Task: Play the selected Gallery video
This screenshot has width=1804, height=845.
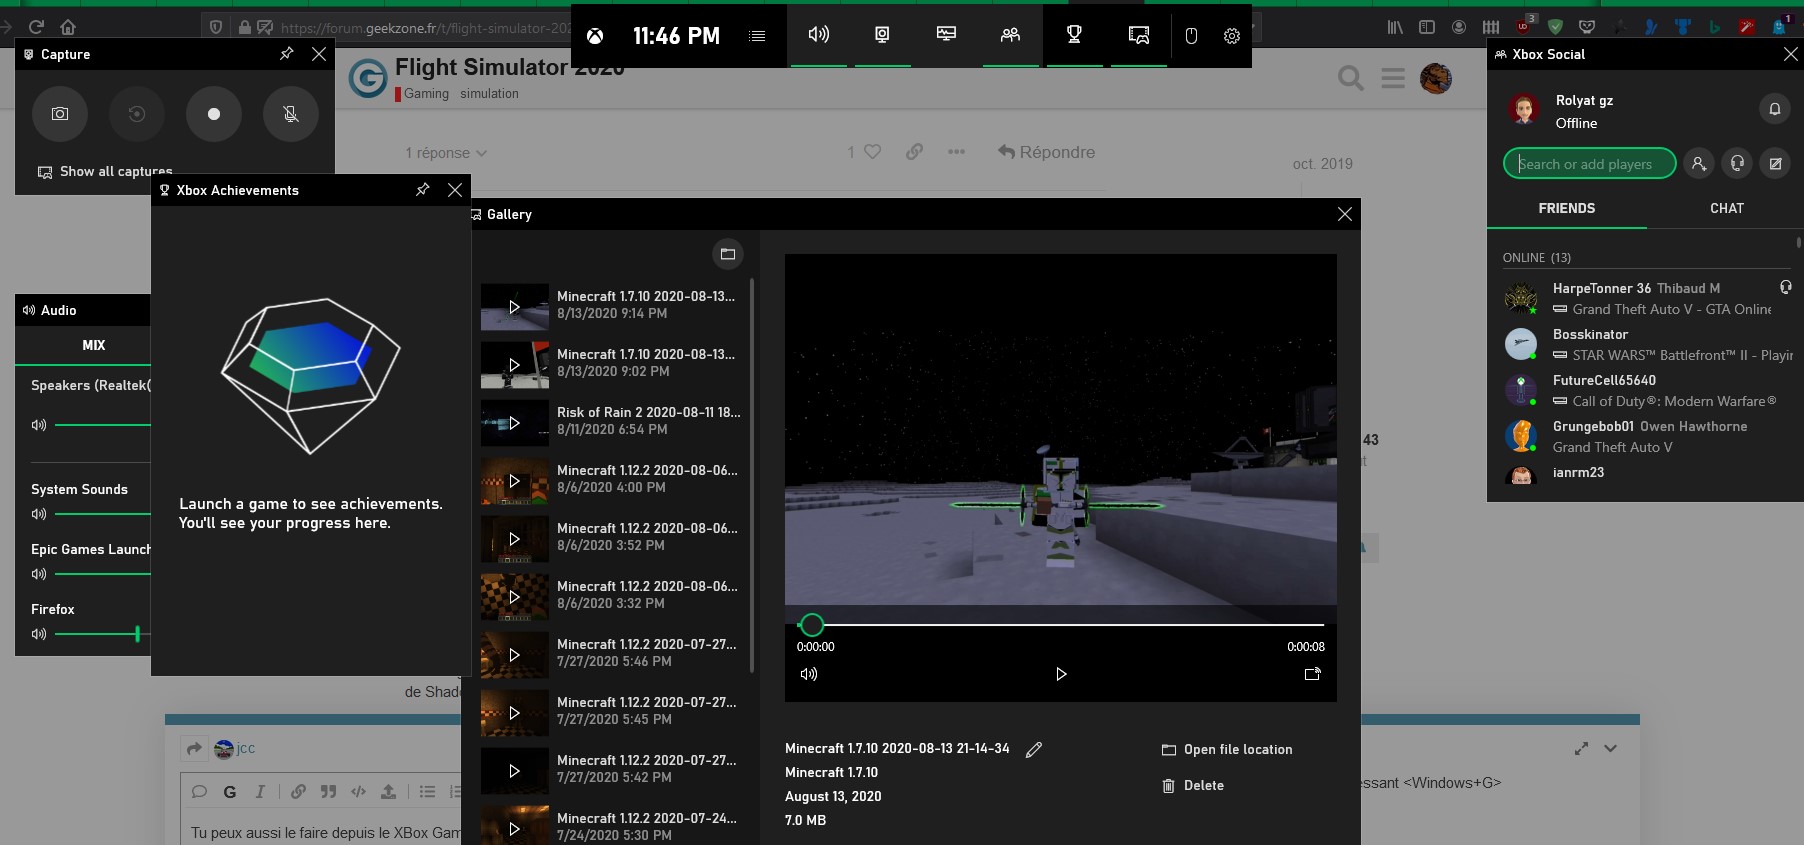Action: [1061, 674]
